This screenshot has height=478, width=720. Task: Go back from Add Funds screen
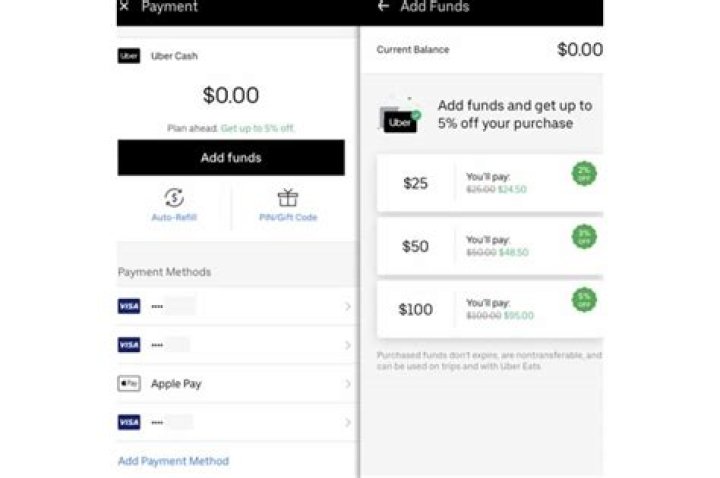pos(383,7)
